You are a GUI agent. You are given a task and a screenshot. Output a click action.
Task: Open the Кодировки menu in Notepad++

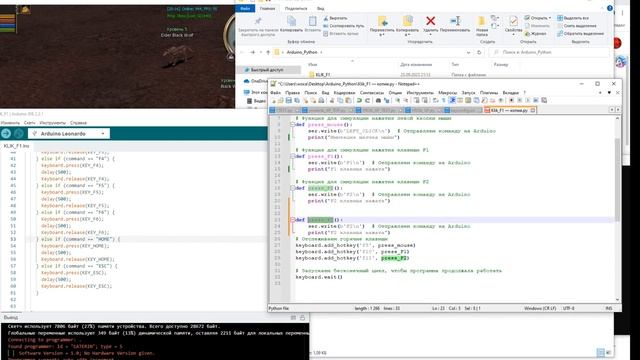click(344, 93)
